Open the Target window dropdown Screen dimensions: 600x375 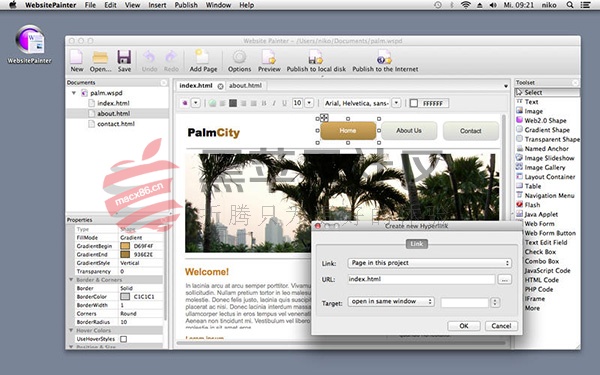pos(391,302)
